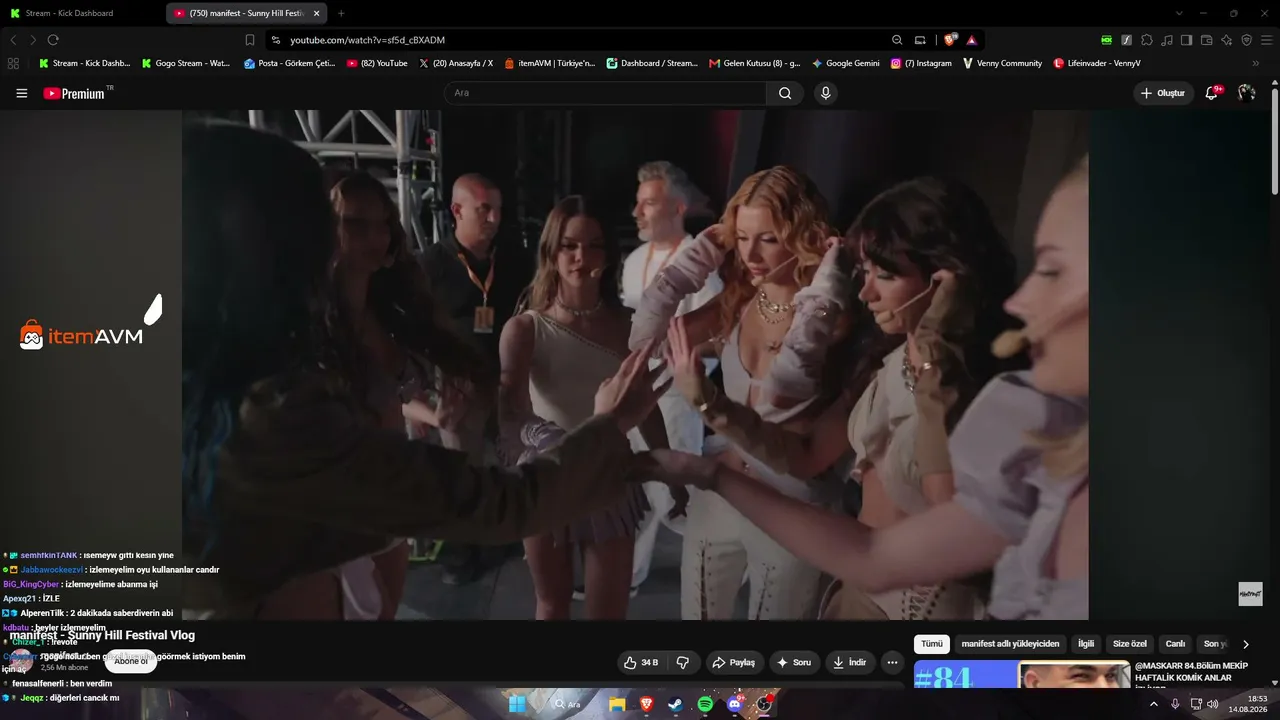Image resolution: width=1280 pixels, height=720 pixels.
Task: Open (20) Anasayfa / X bookmark
Action: [456, 63]
